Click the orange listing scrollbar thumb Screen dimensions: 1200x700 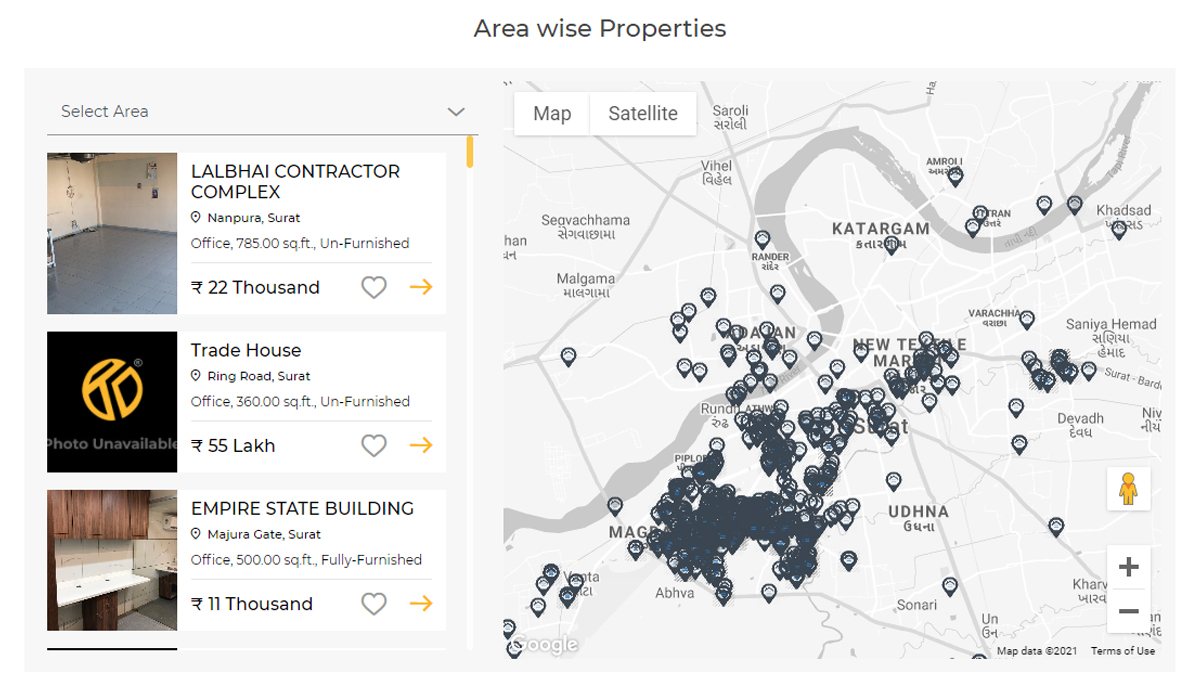(x=470, y=152)
